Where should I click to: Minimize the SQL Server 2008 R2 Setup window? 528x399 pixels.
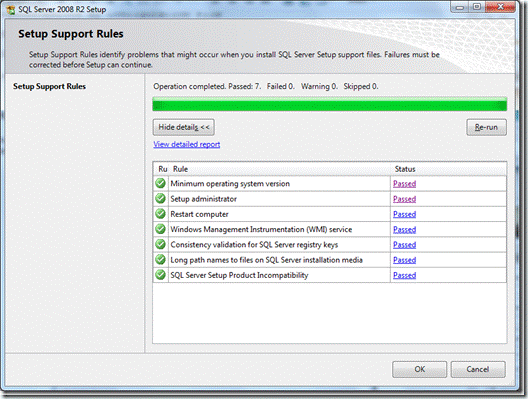tap(460, 7)
